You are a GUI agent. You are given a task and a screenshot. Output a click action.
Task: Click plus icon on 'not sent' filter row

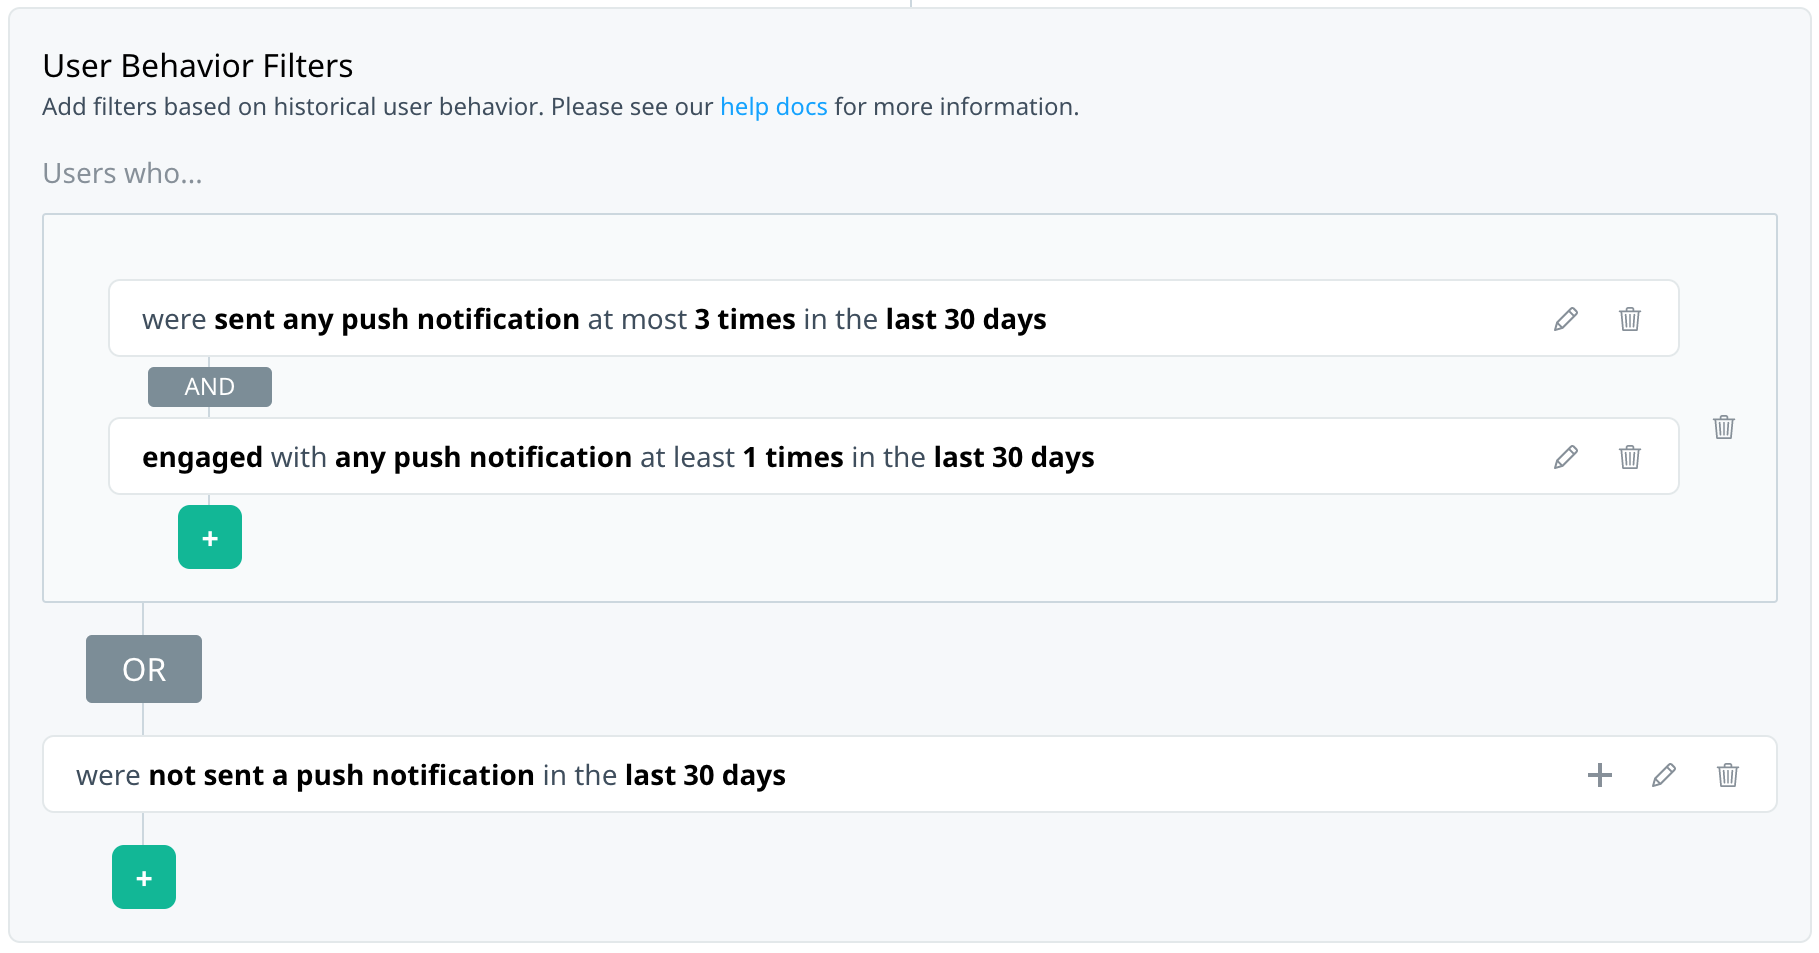pos(1600,775)
